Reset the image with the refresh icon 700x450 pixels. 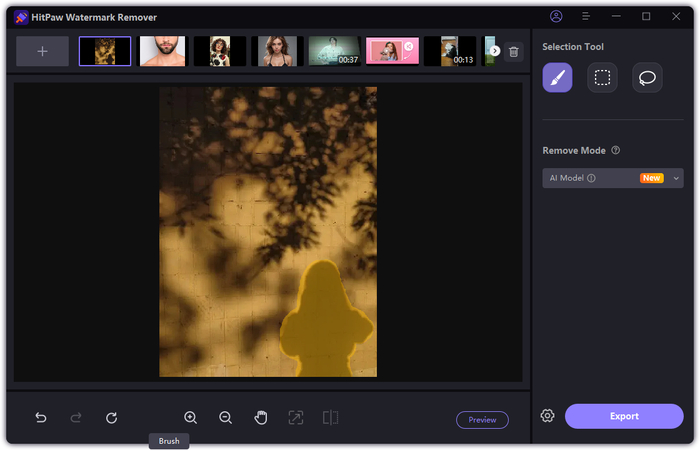click(111, 418)
